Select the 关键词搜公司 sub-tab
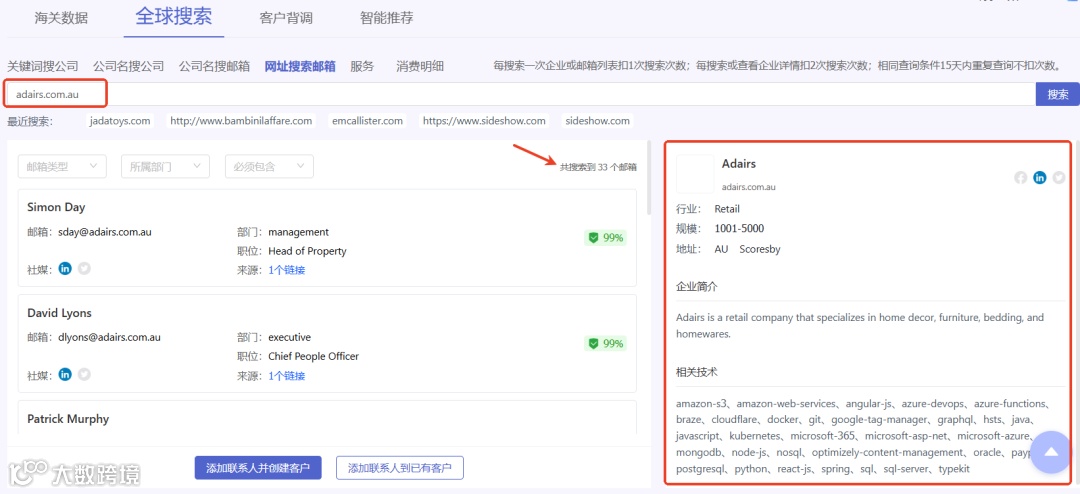Screen dimensions: 1080x494 (43, 66)
